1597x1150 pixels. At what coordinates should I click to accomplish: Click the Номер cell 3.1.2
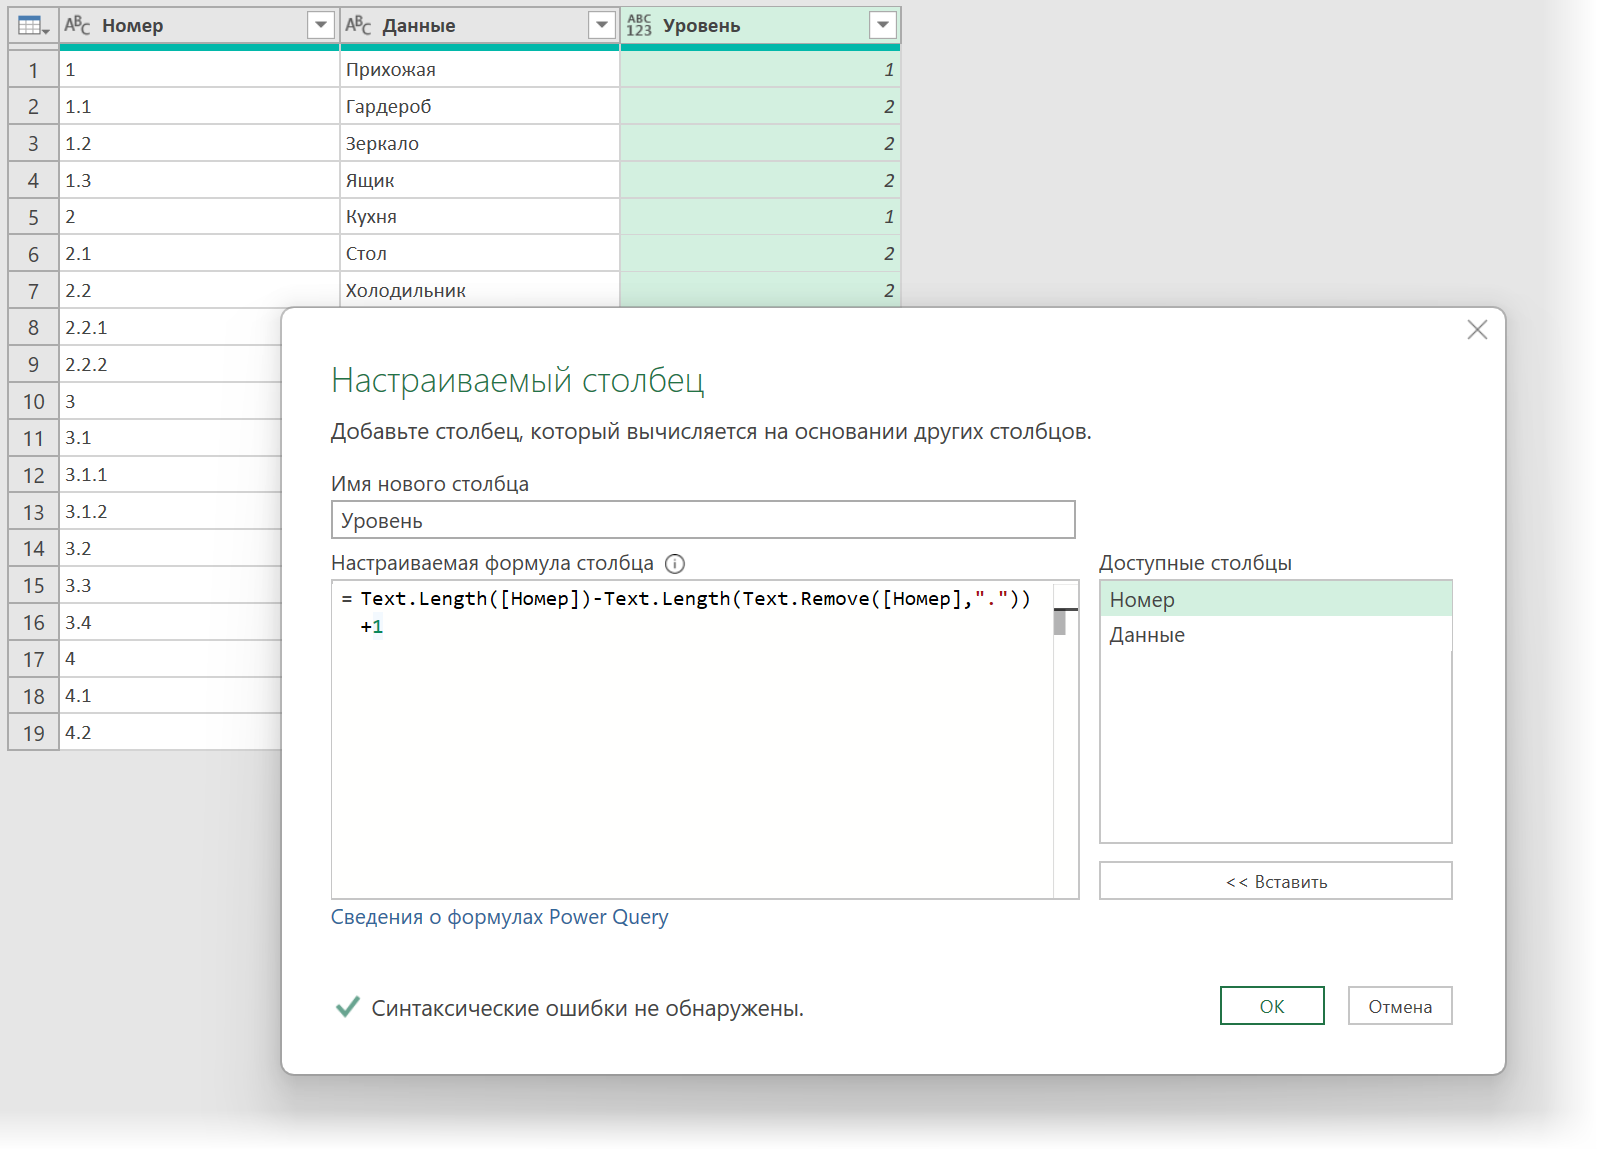pyautogui.click(x=171, y=511)
